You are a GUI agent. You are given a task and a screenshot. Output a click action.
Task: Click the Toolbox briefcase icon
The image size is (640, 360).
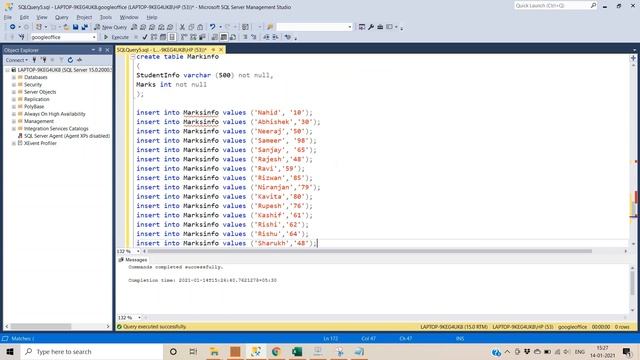[x=380, y=27]
